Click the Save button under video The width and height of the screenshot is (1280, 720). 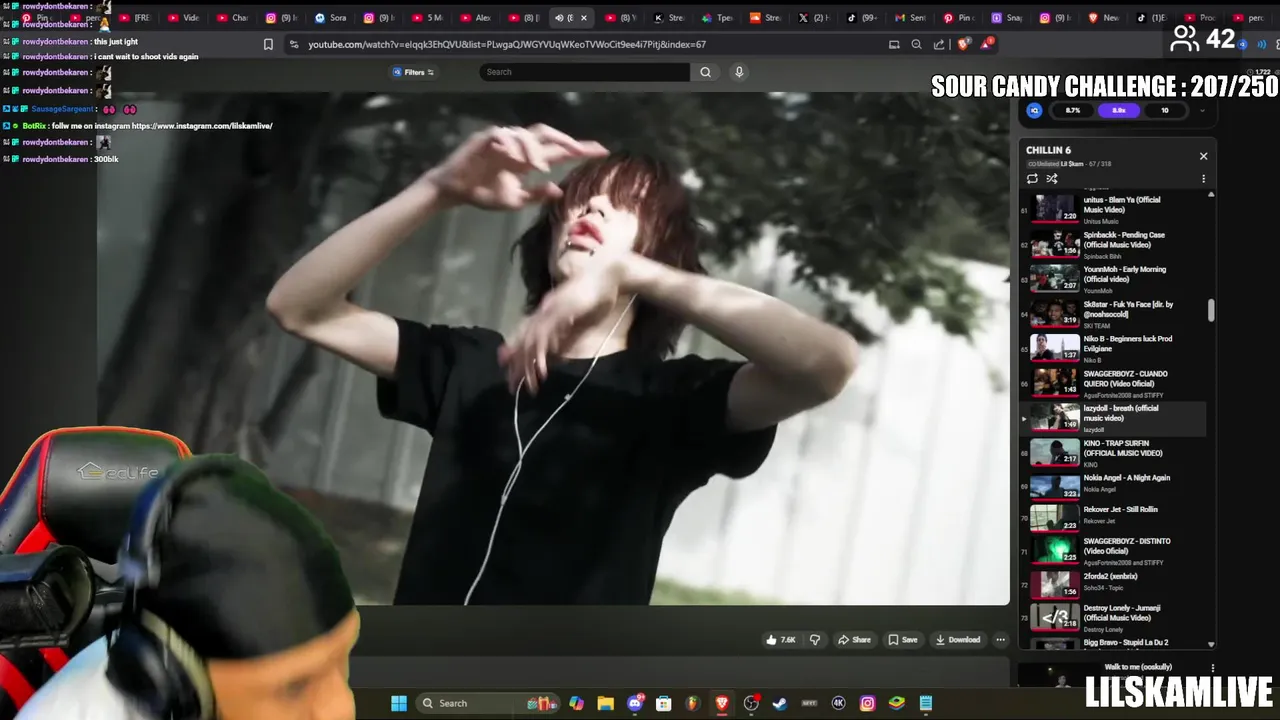(903, 640)
